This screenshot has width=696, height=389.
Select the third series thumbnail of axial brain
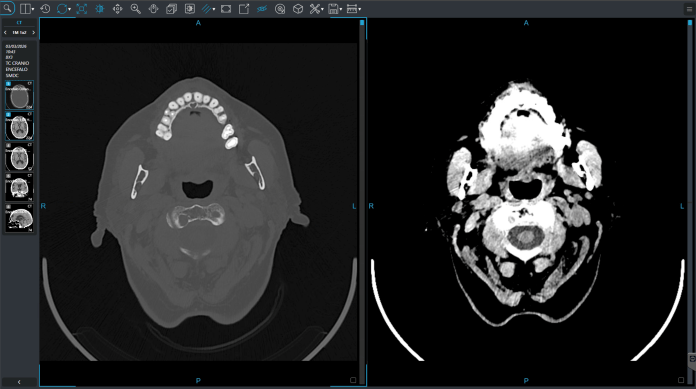pyautogui.click(x=19, y=157)
